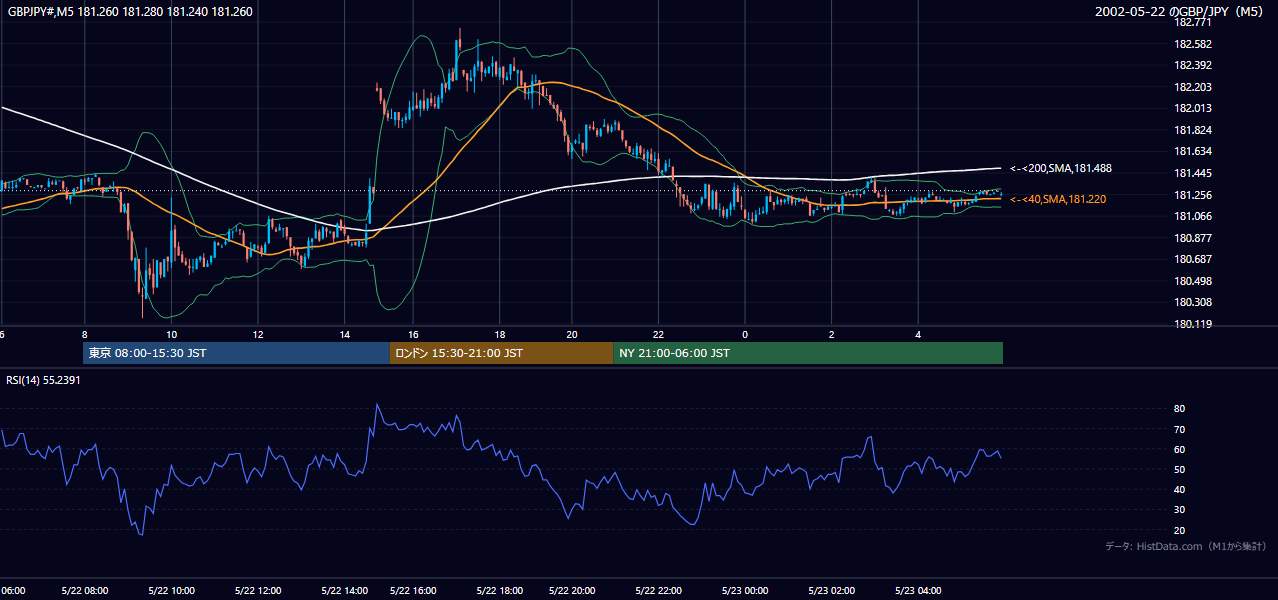Click hour label 12 under price chart
Viewport: 1278px width, 600px height.
(x=258, y=334)
